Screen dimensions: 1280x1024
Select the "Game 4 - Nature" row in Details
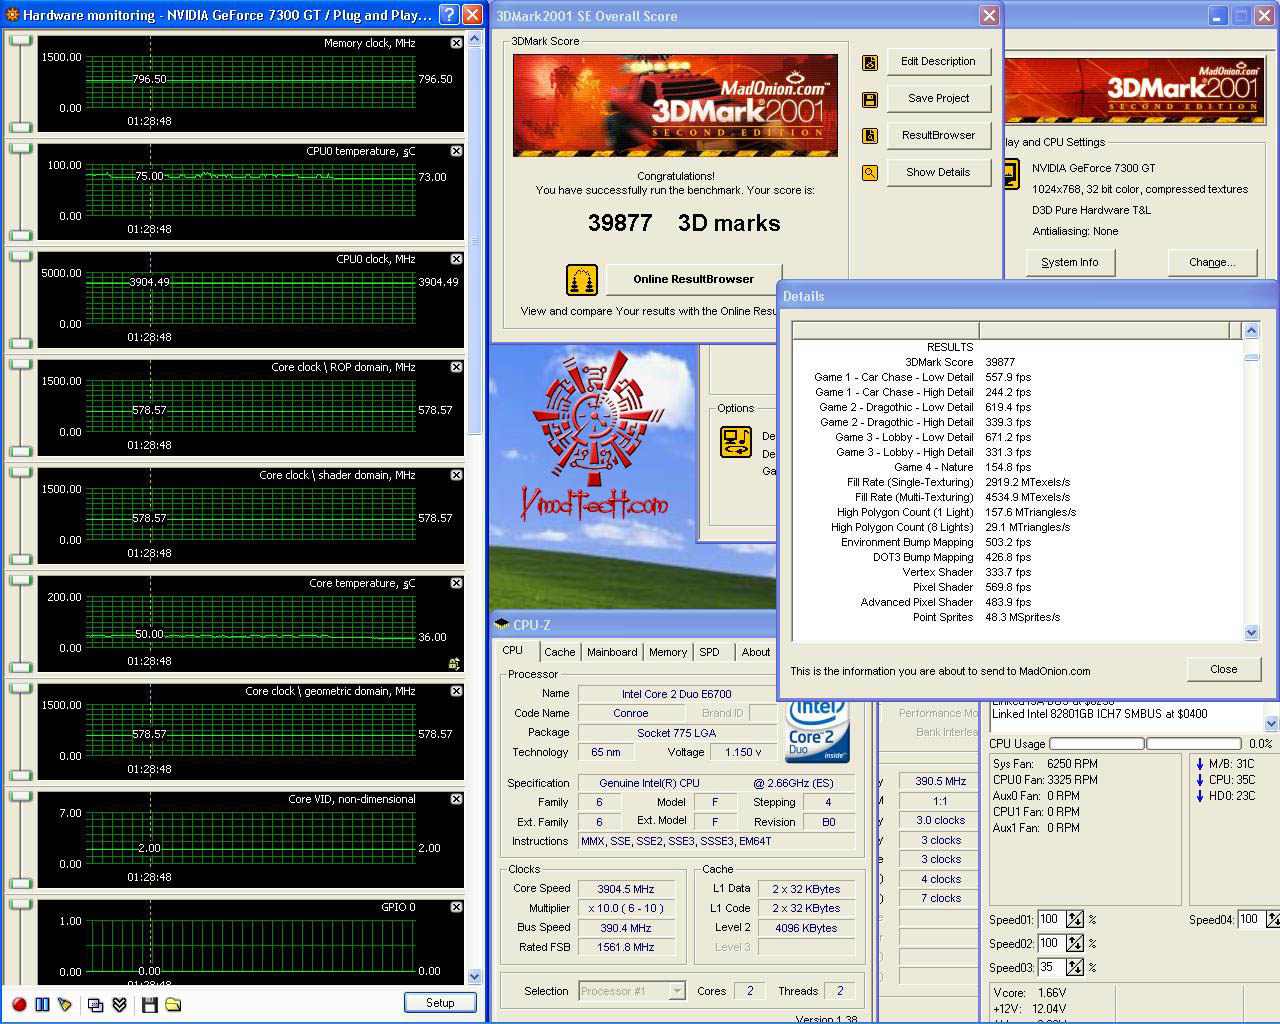[1018, 467]
